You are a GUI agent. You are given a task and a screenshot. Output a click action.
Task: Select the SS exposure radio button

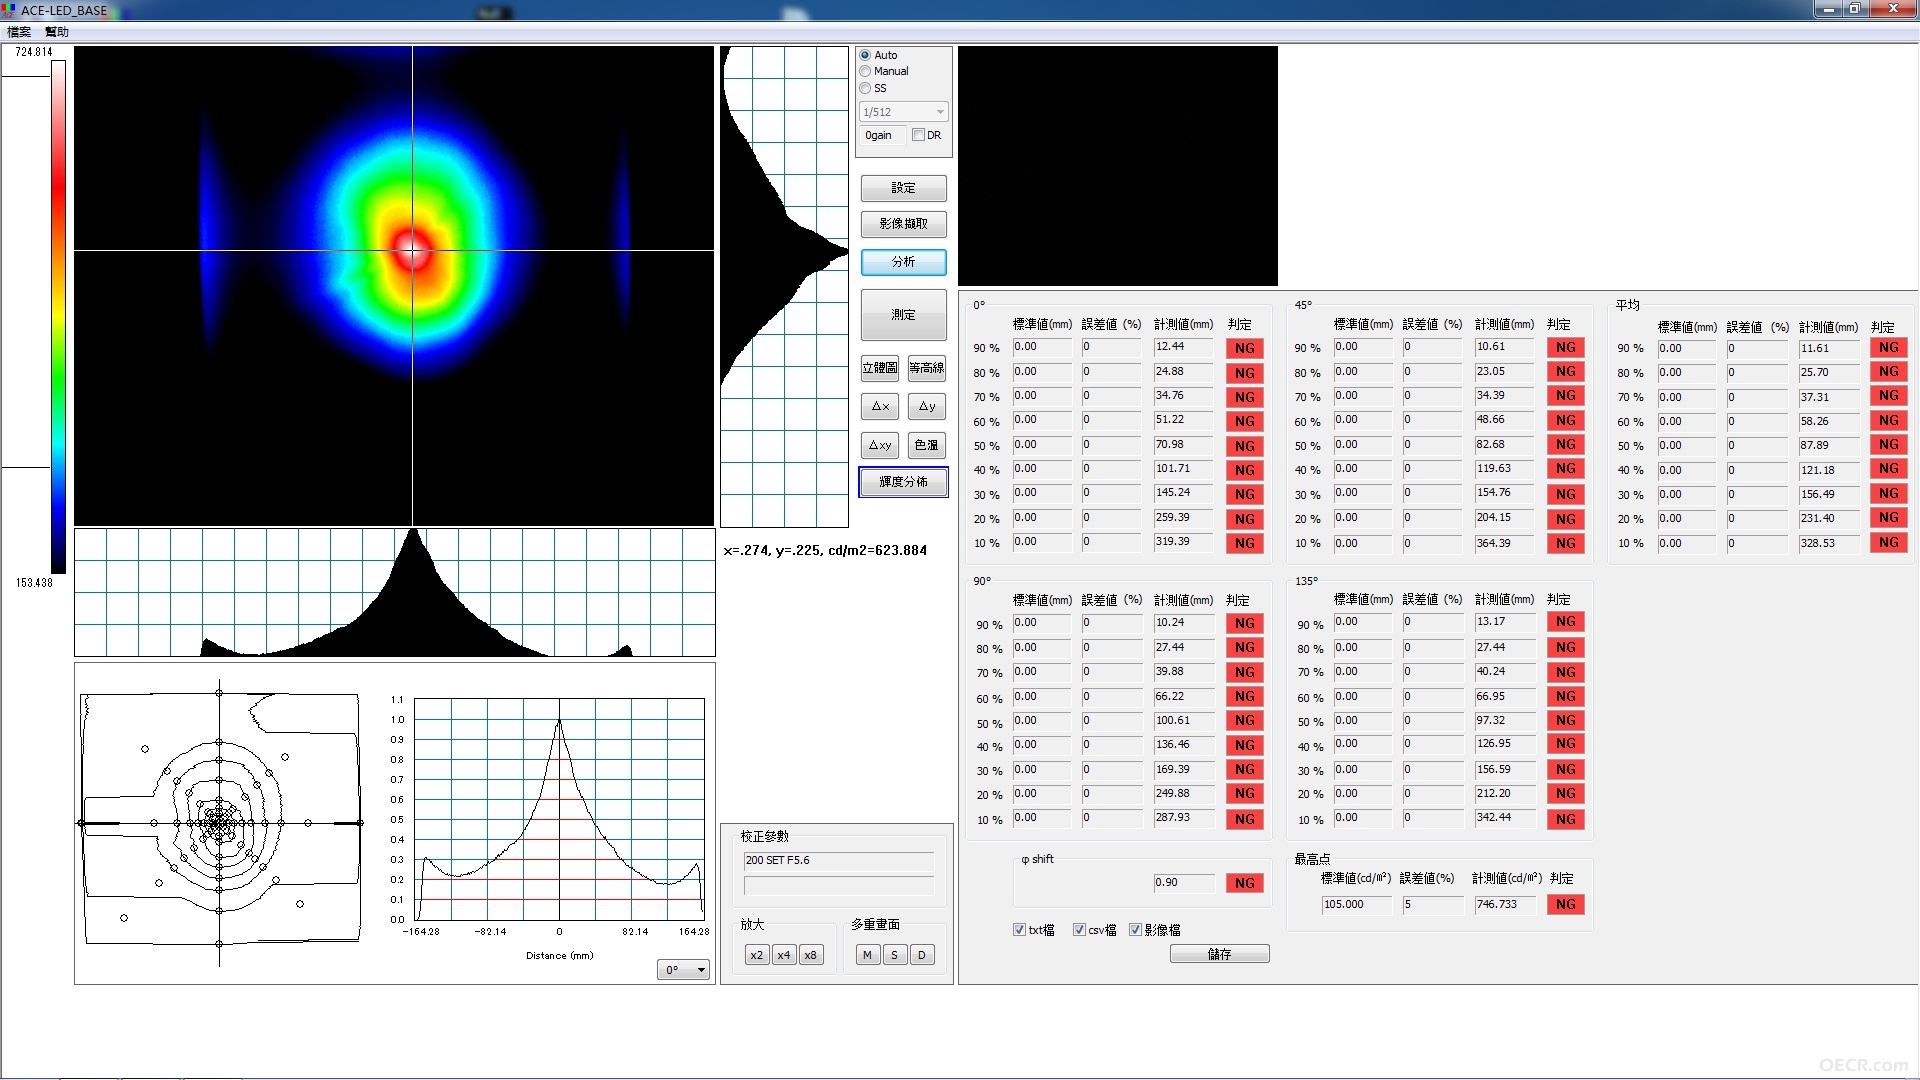[x=874, y=88]
